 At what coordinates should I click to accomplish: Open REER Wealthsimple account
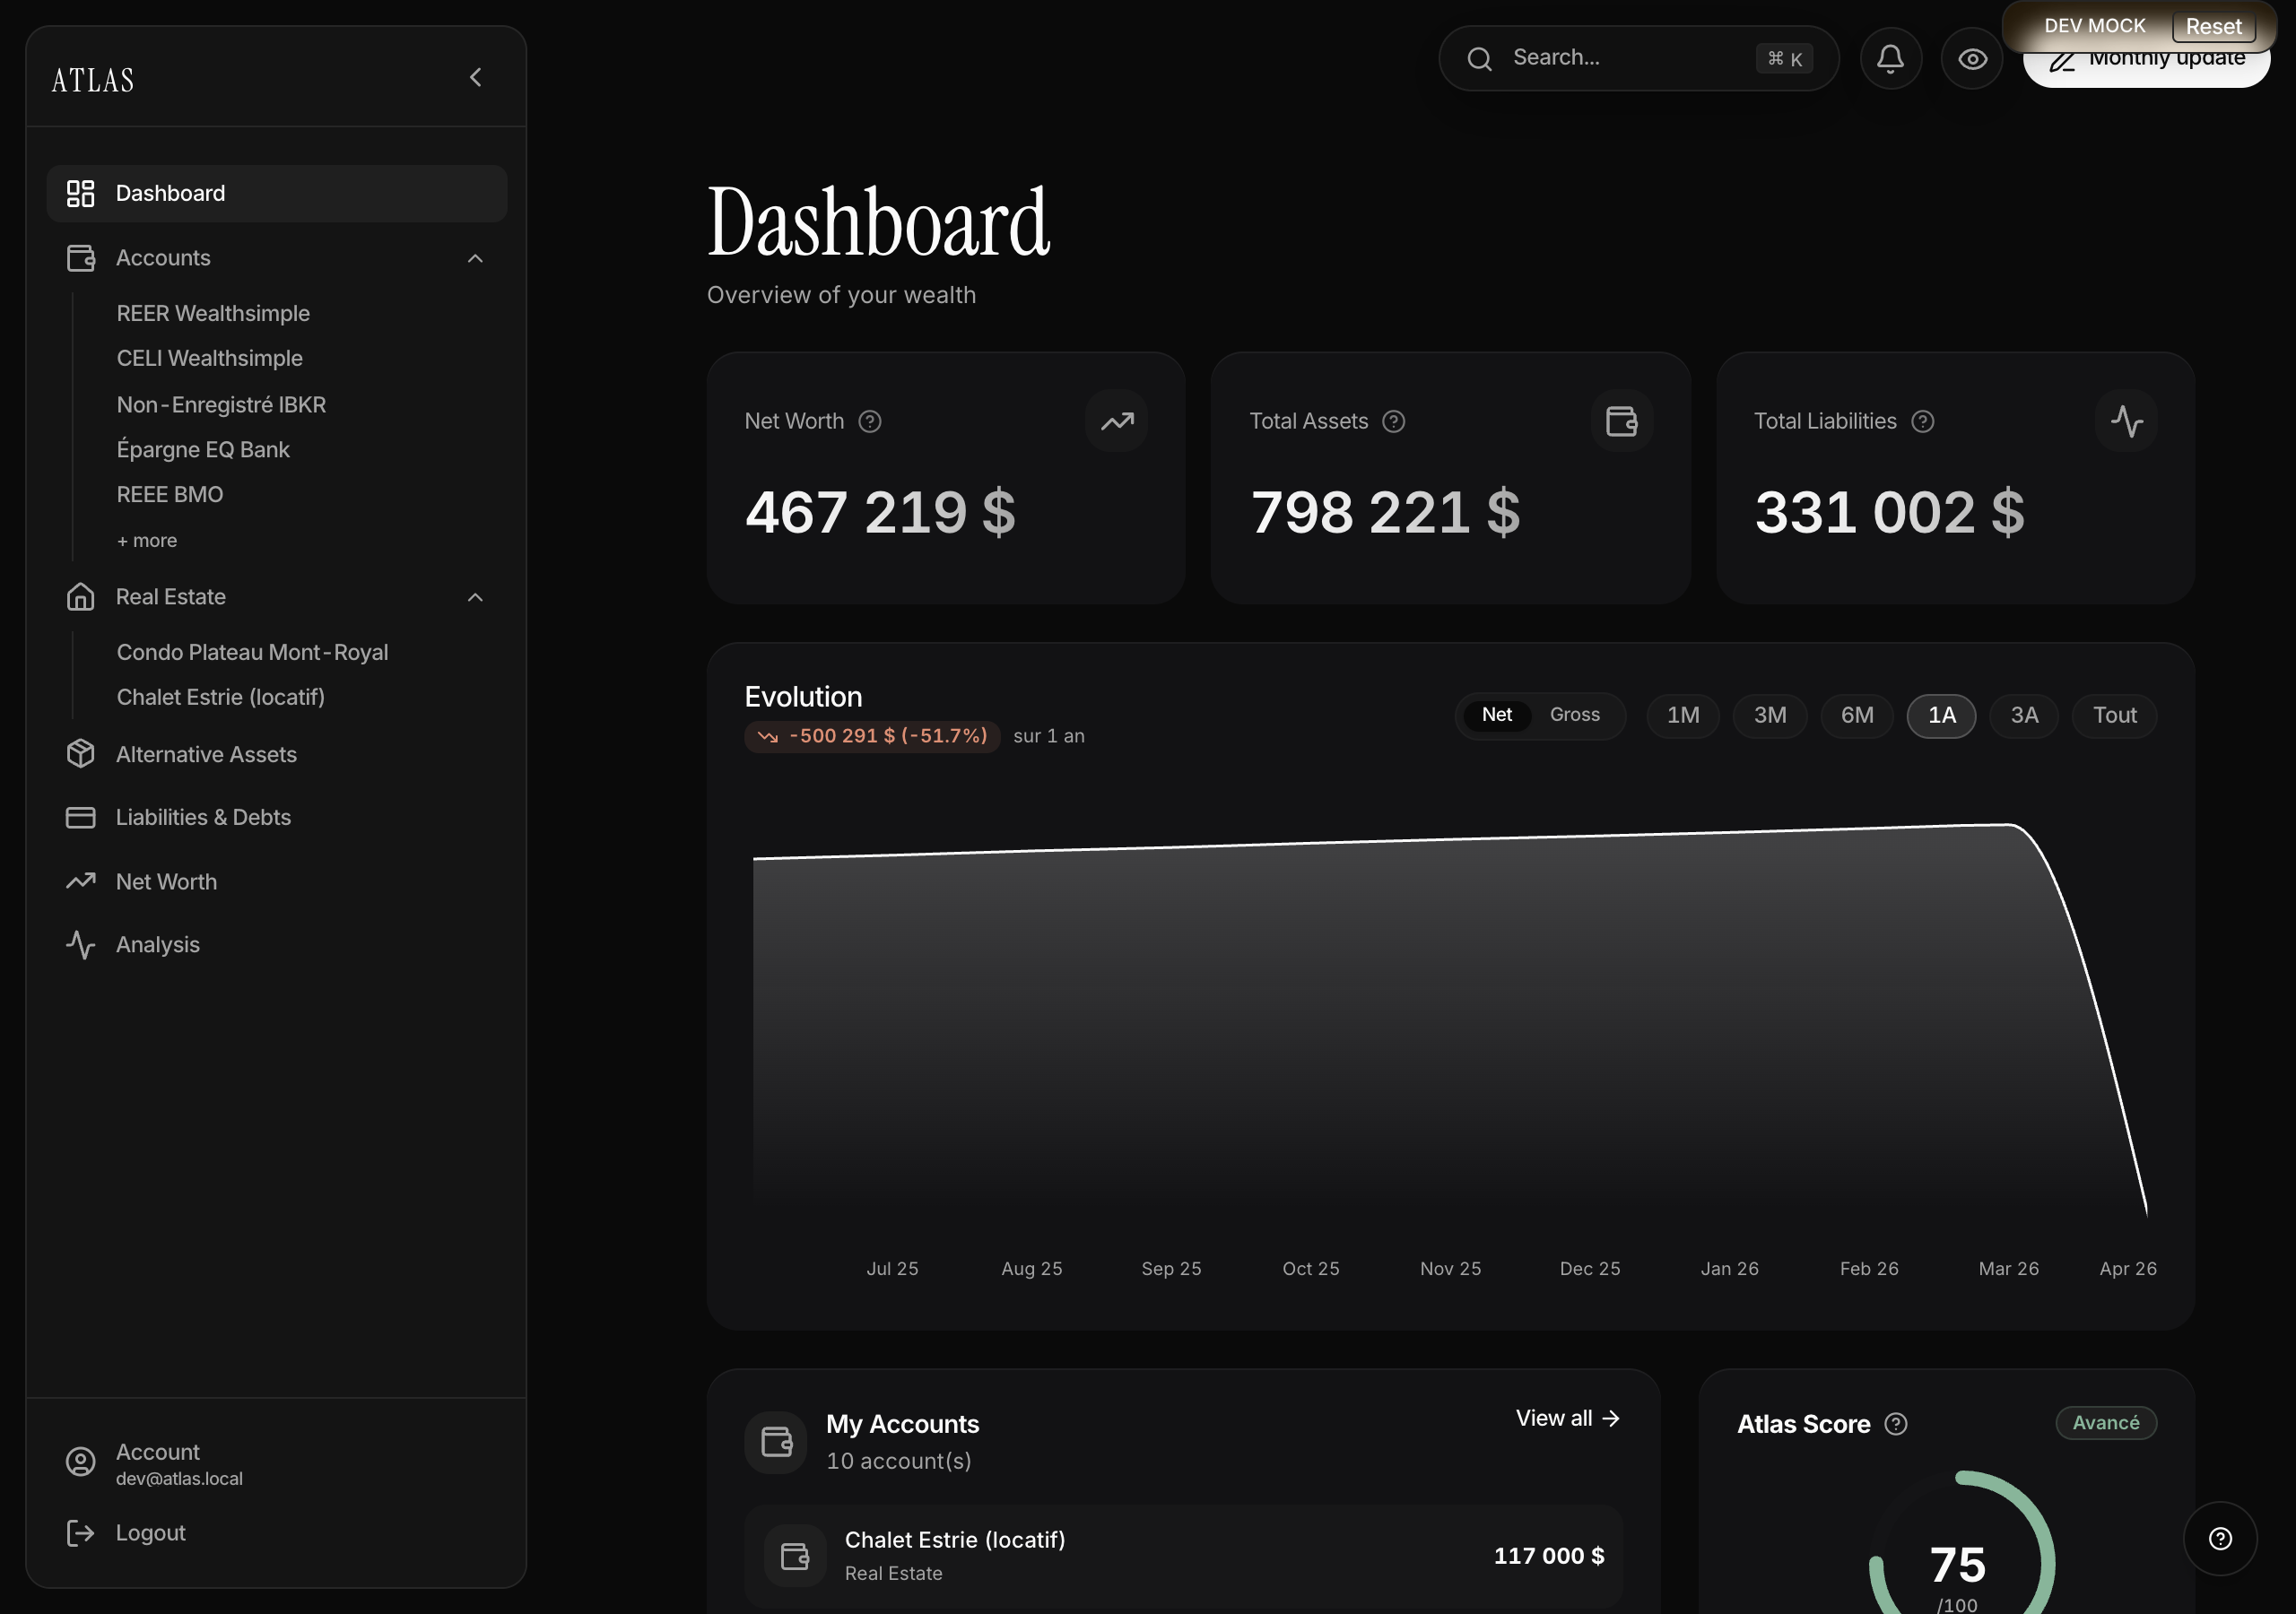coord(213,313)
